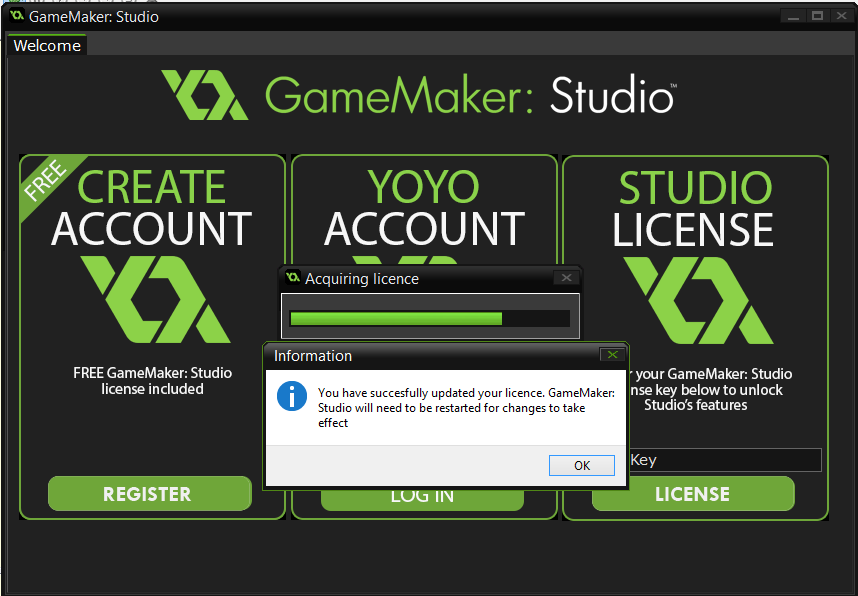Click OK in the Information dialog
858x596 pixels.
click(x=582, y=465)
